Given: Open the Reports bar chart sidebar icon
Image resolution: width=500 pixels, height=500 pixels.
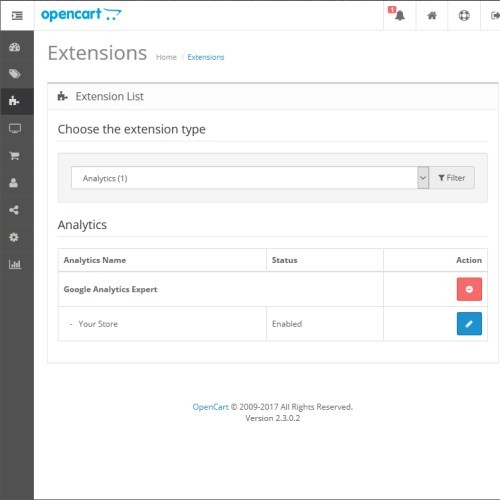Looking at the screenshot, I should [15, 264].
